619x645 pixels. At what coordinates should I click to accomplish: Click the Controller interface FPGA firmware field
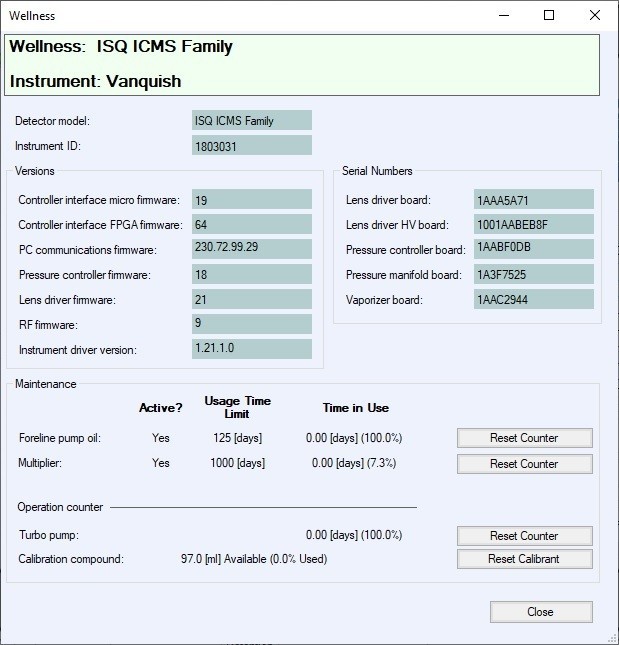(251, 225)
